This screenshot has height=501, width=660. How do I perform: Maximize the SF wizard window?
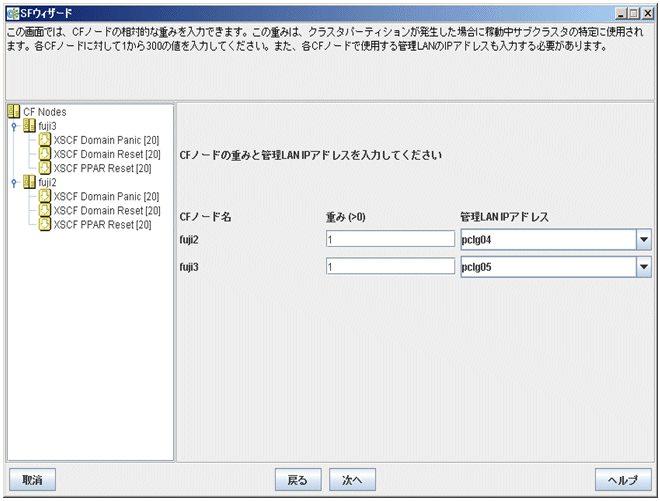(x=633, y=13)
